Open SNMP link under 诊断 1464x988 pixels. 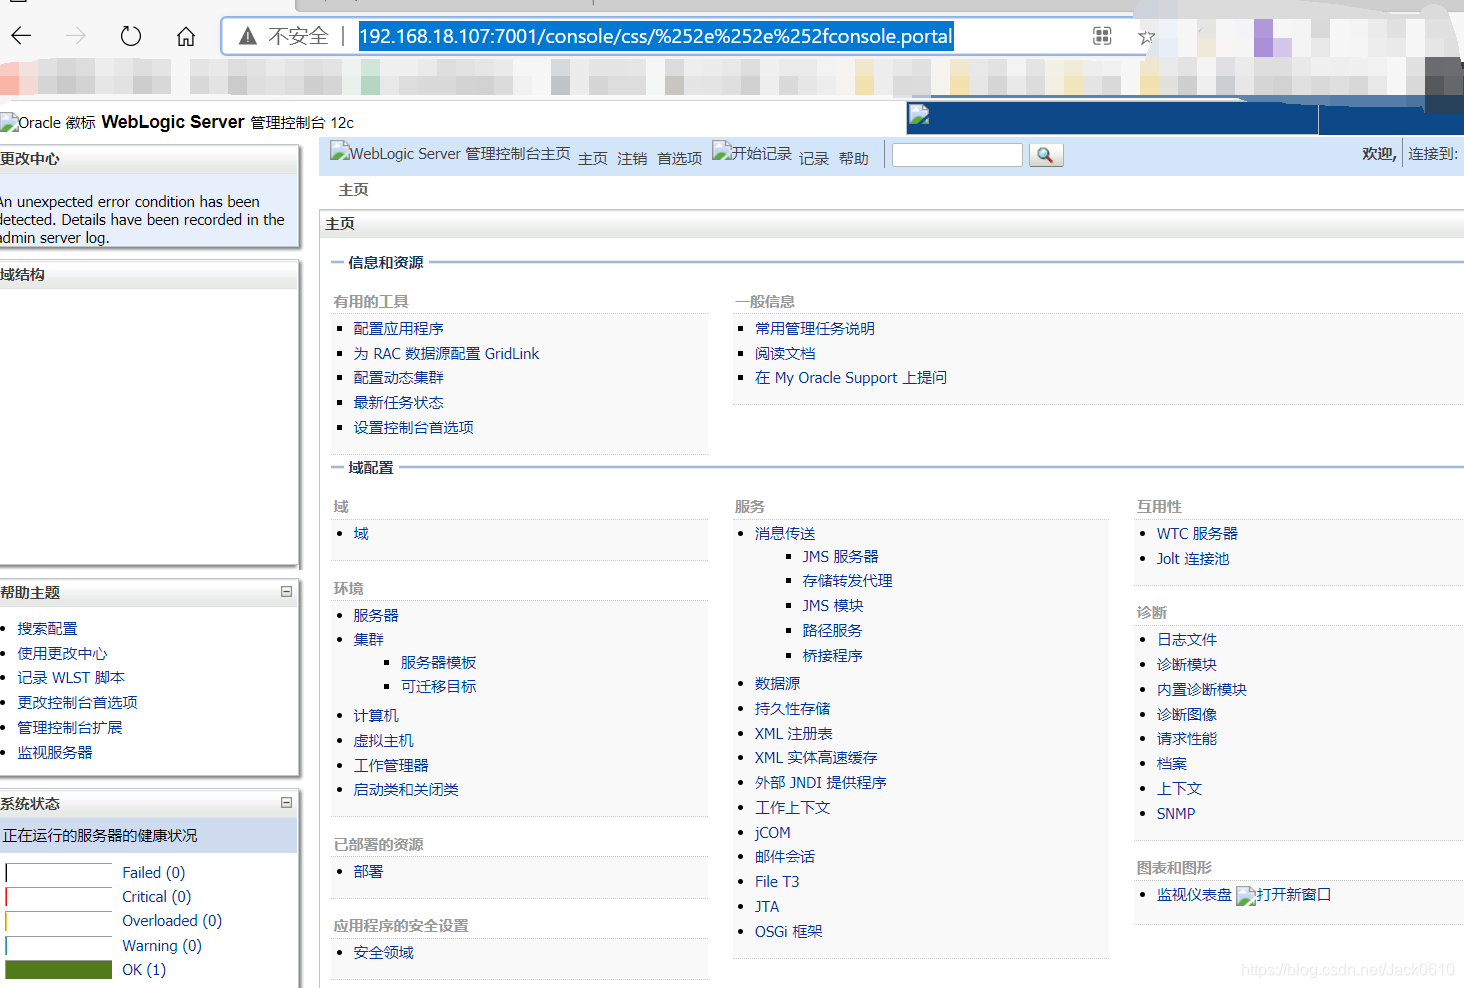[1176, 813]
